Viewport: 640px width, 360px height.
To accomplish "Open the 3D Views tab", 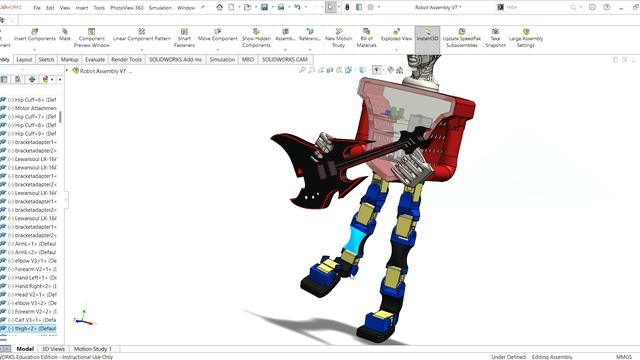I will coord(53,349).
